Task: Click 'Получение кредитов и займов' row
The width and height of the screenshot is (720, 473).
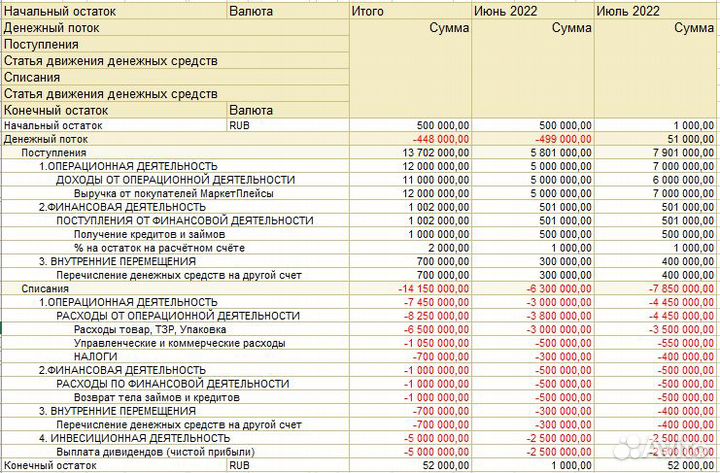Action: pos(360,234)
